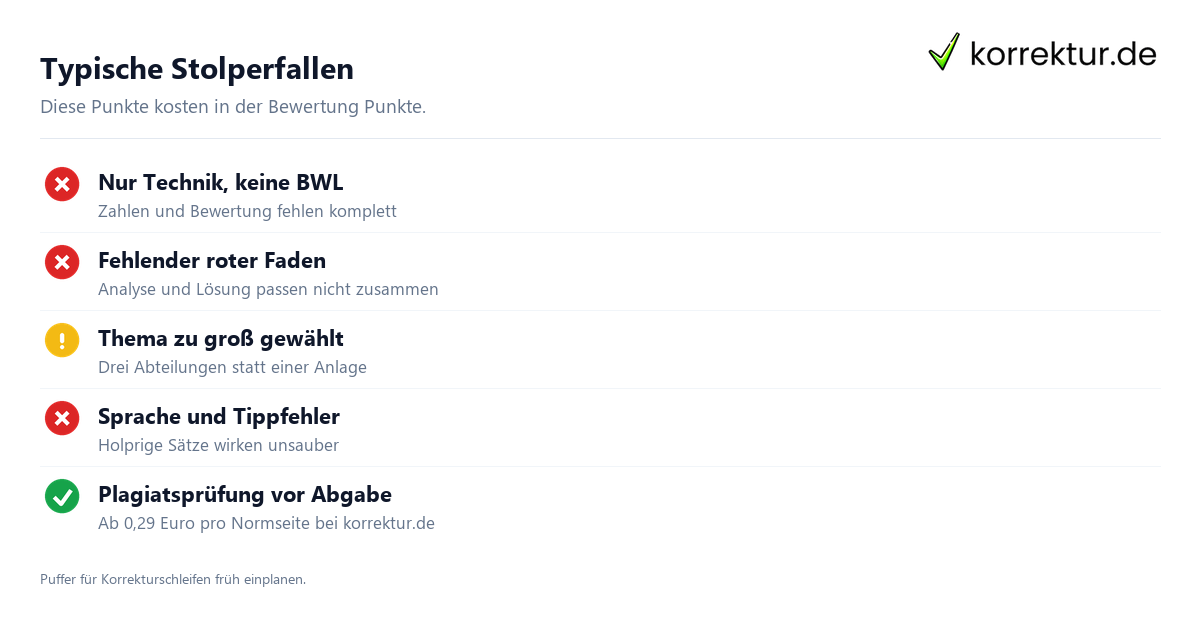
Task: Click the subtitle about Bewertung Punkte
Action: click(x=233, y=107)
